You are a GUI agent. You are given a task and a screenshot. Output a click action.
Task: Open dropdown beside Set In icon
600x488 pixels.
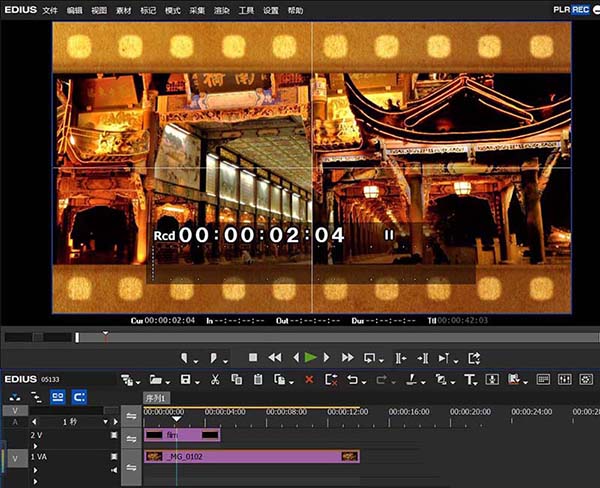coord(196,361)
